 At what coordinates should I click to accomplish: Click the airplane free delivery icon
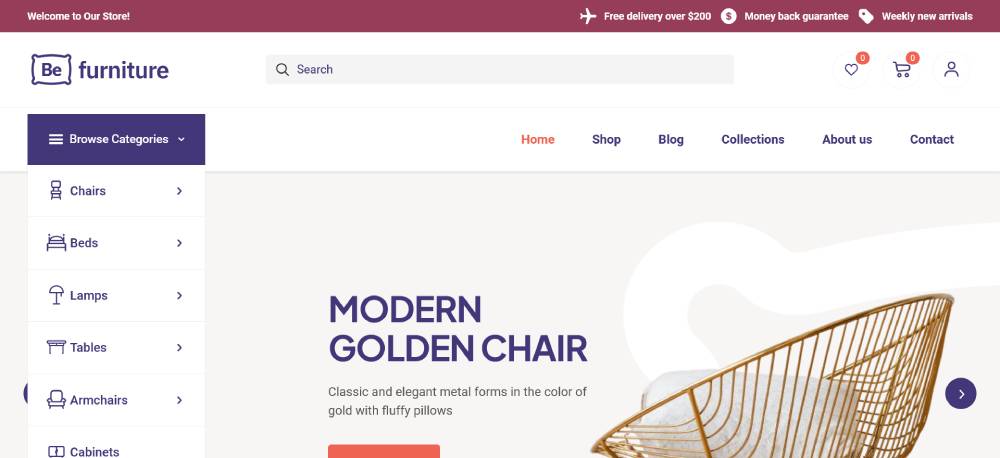(588, 16)
